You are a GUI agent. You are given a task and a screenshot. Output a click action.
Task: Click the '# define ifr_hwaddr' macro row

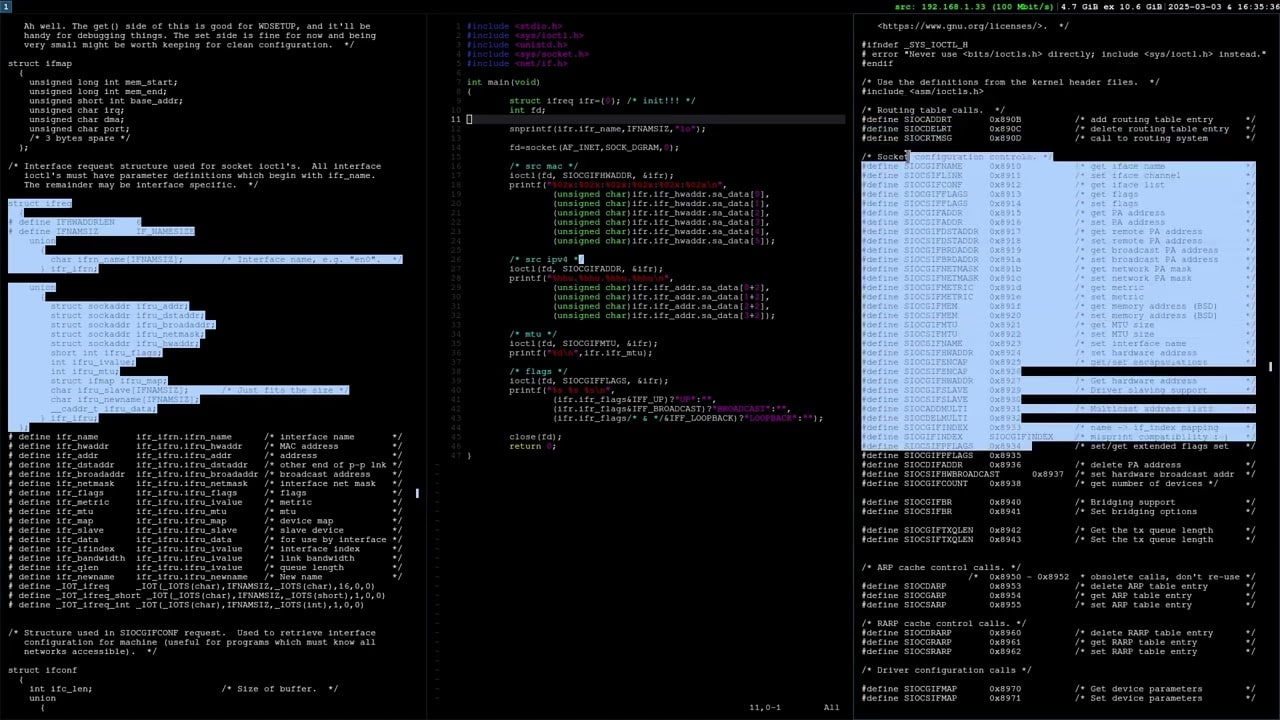point(205,446)
